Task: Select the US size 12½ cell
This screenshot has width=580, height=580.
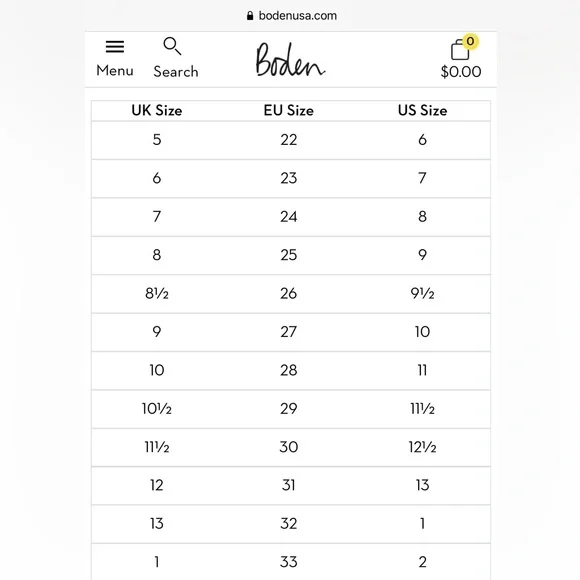Action: (x=422, y=447)
